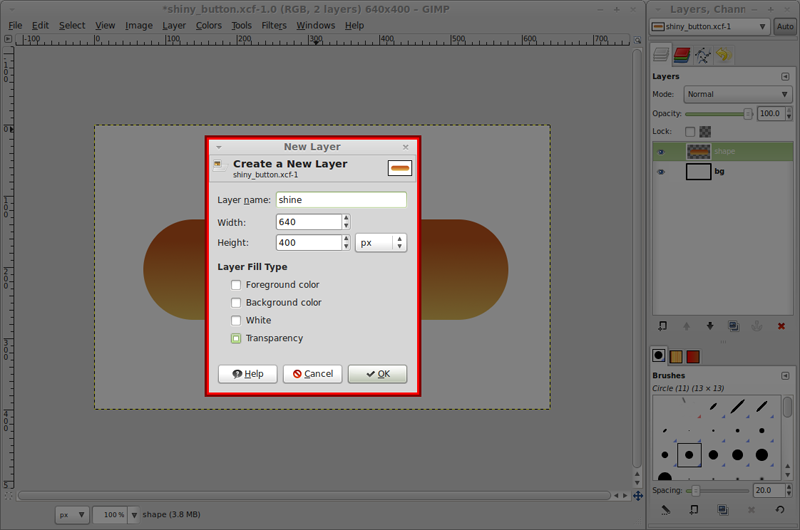800x530 pixels.
Task: Click the refresh brushes icon
Action: click(x=780, y=509)
